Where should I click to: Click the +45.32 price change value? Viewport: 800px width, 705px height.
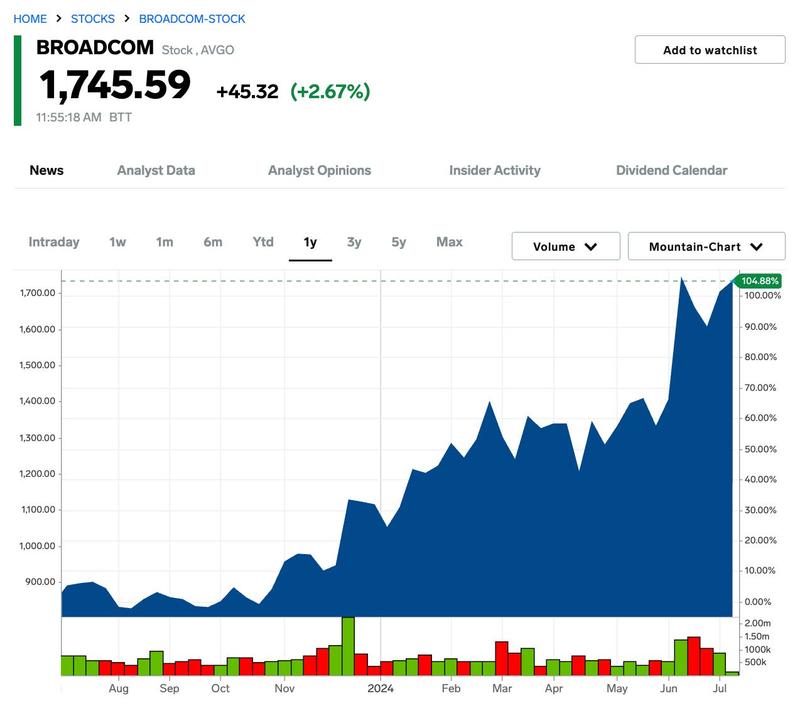247,92
